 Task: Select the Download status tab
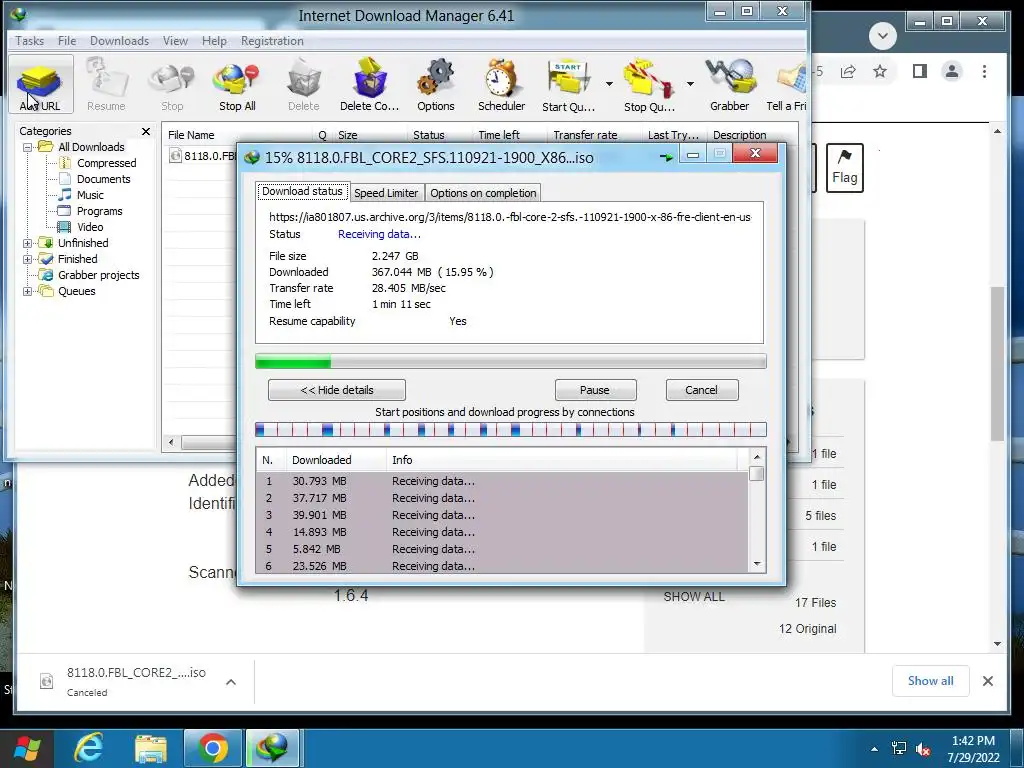tap(302, 191)
